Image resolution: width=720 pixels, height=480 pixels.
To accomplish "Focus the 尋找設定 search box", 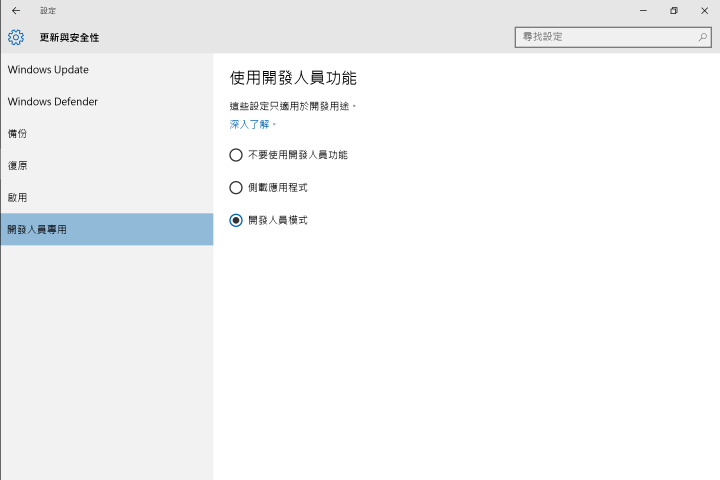I will (613, 37).
